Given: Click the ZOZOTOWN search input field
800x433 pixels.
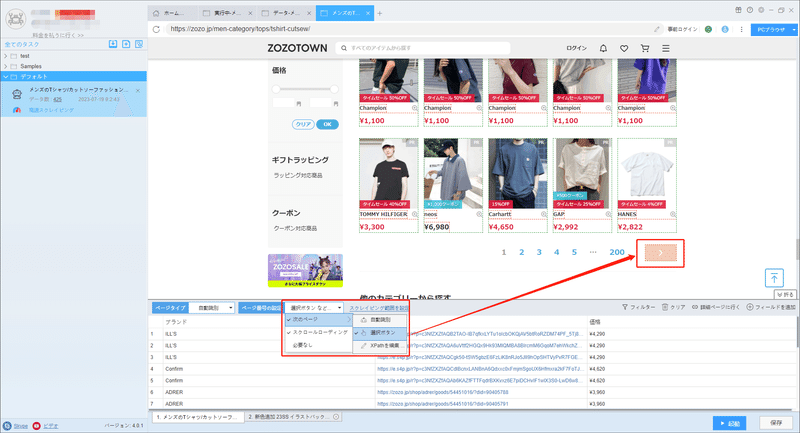Looking at the screenshot, I should point(423,48).
